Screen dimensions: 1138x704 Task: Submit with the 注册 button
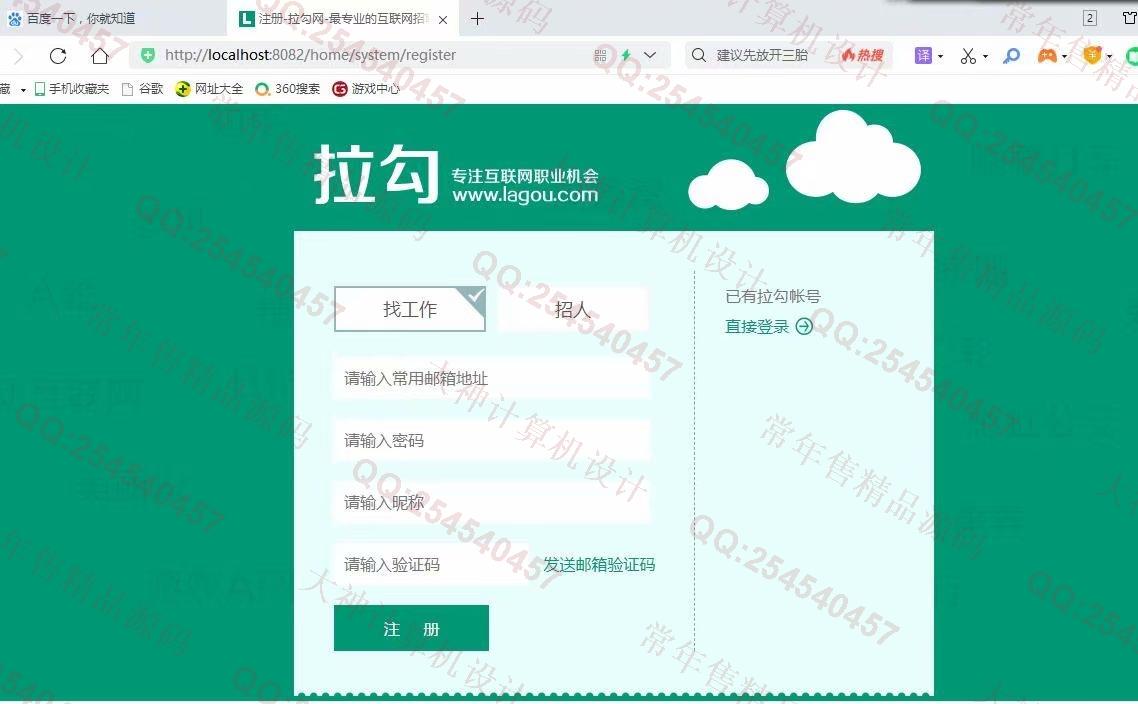click(412, 629)
